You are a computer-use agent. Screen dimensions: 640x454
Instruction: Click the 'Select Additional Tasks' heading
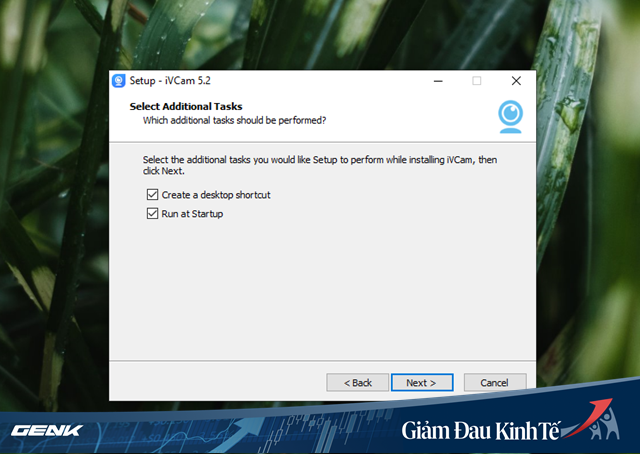[x=186, y=106]
